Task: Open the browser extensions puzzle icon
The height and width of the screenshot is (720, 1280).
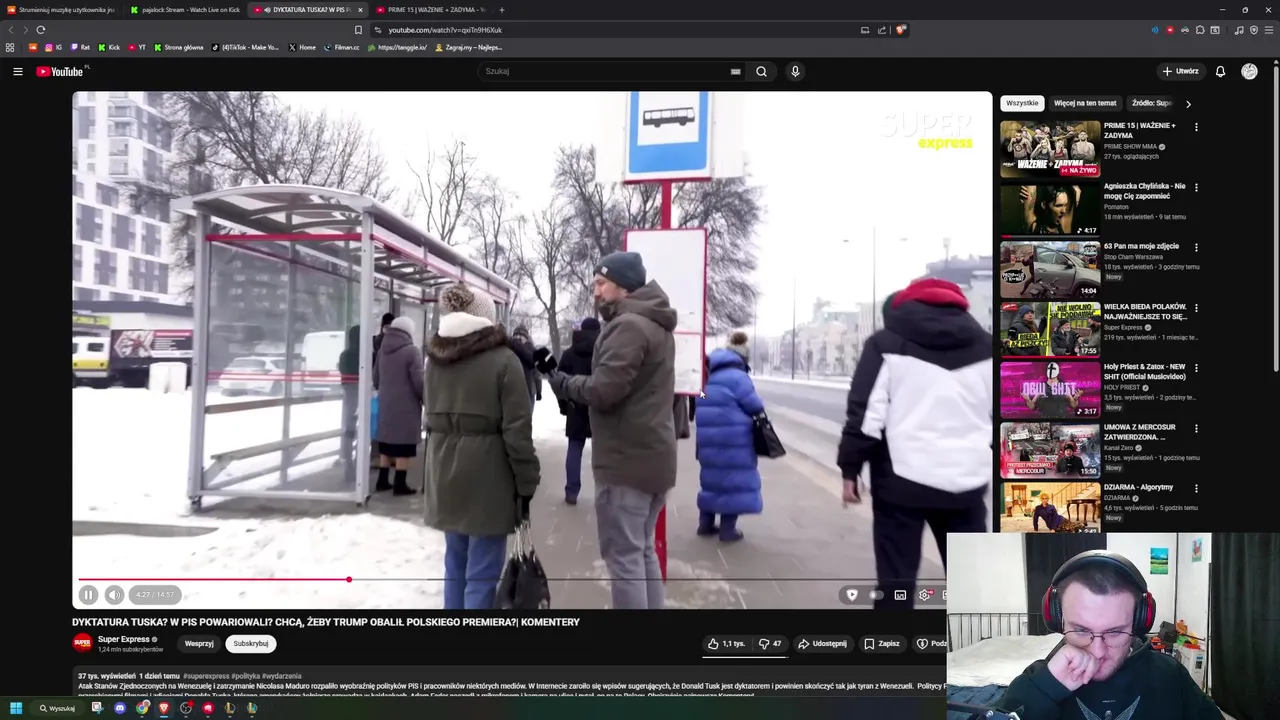Action: (1200, 30)
